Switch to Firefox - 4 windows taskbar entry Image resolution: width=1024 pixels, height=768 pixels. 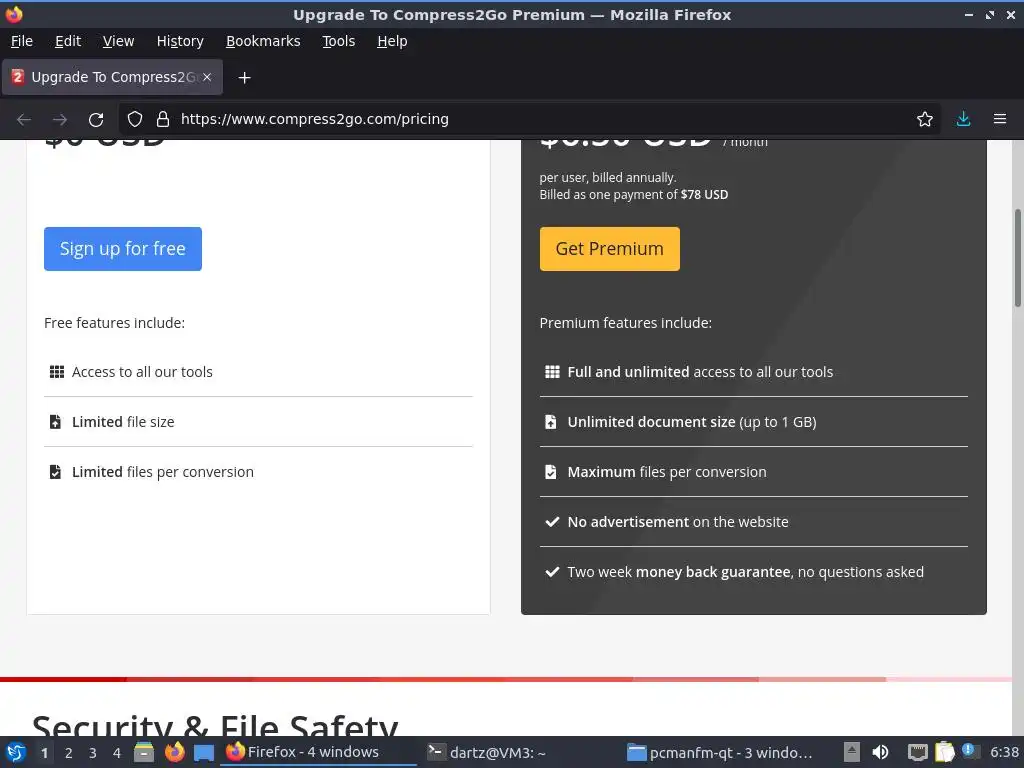click(x=319, y=752)
